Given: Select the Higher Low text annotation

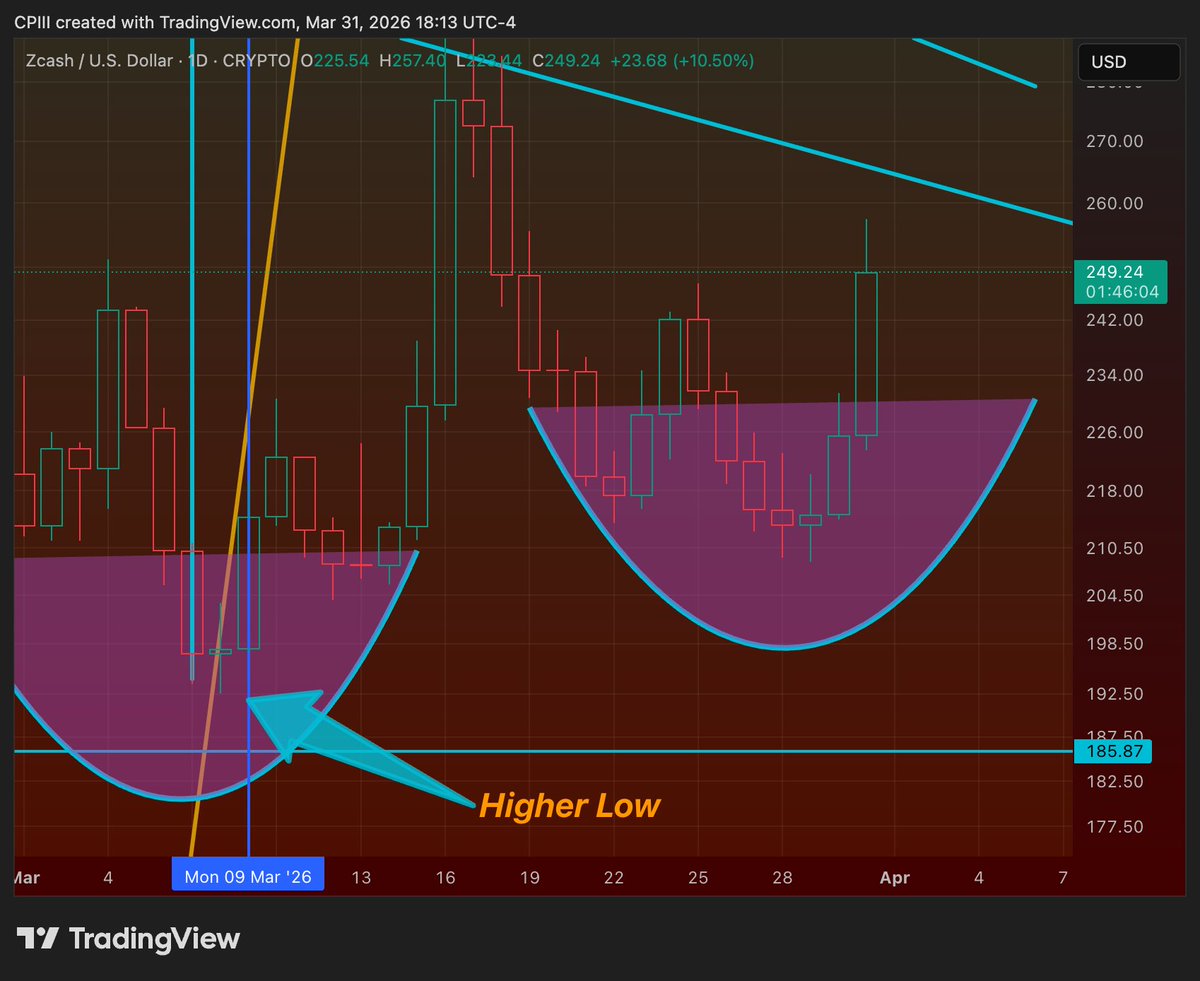Looking at the screenshot, I should pyautogui.click(x=570, y=805).
